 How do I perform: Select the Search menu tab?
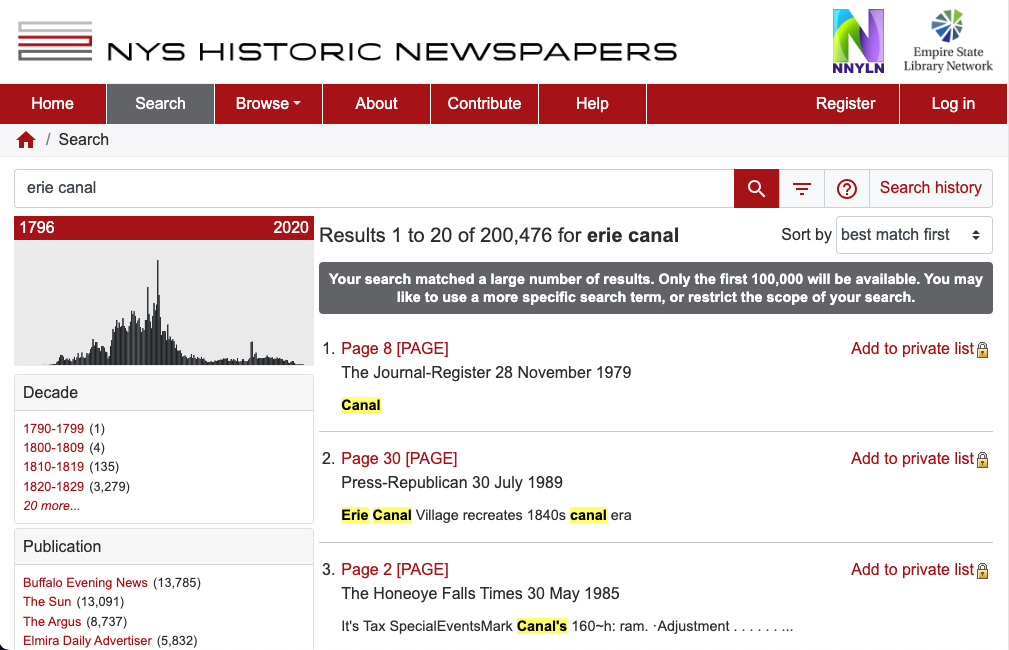pyautogui.click(x=160, y=104)
